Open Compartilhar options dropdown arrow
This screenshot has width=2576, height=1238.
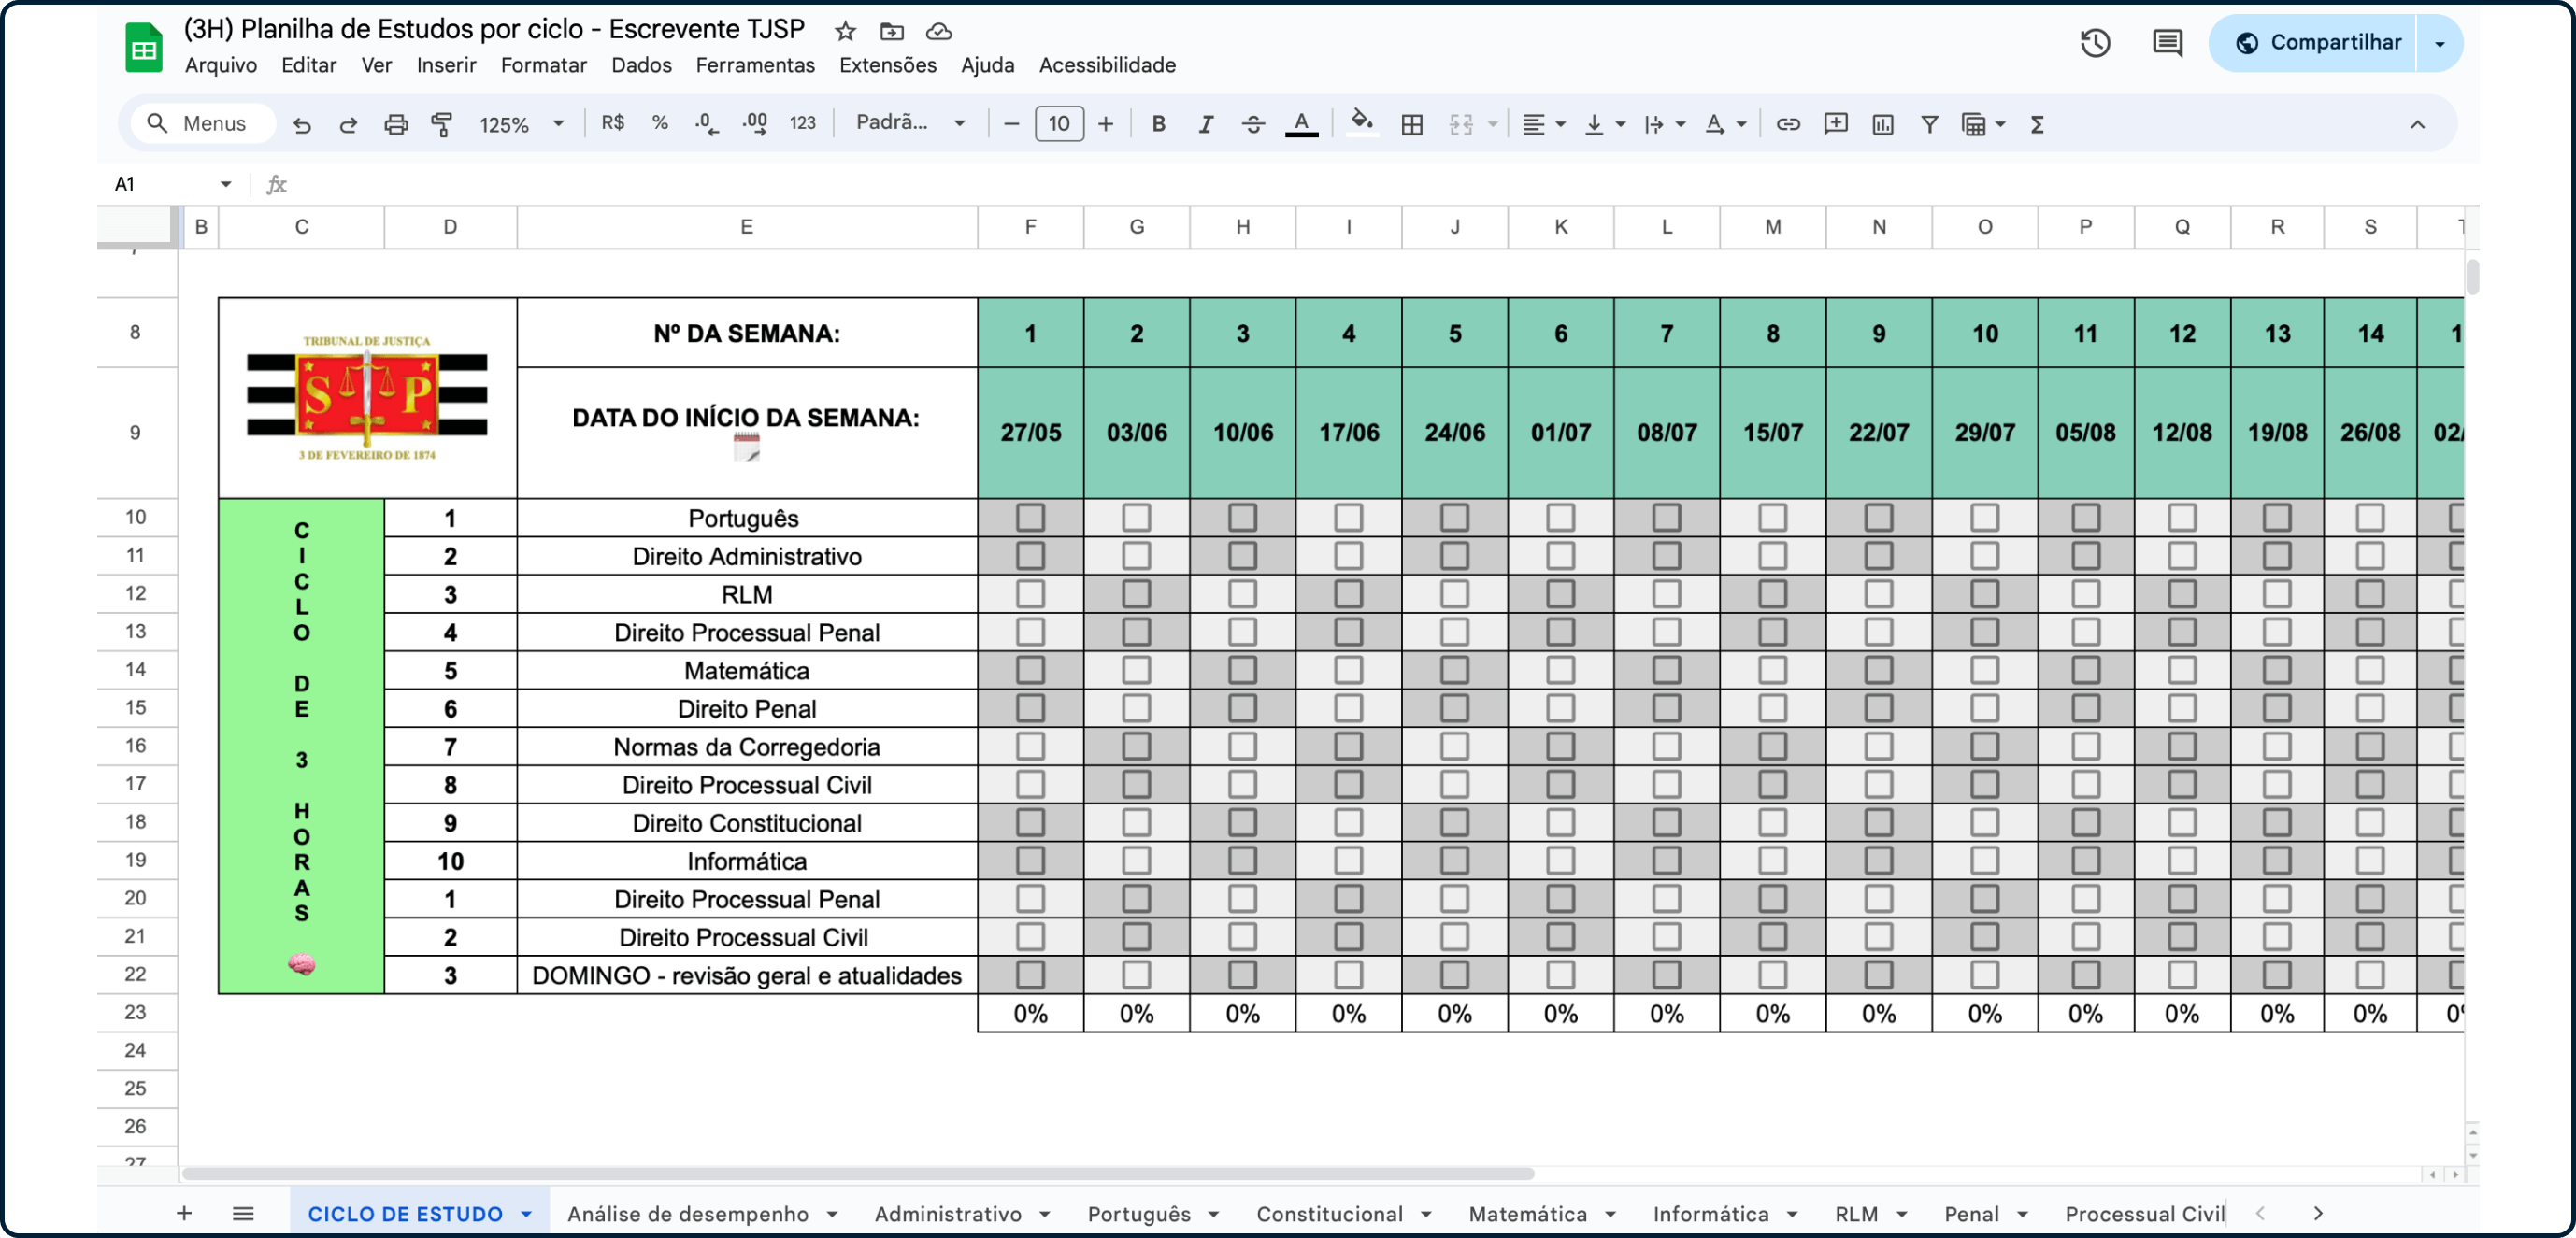tap(2440, 43)
